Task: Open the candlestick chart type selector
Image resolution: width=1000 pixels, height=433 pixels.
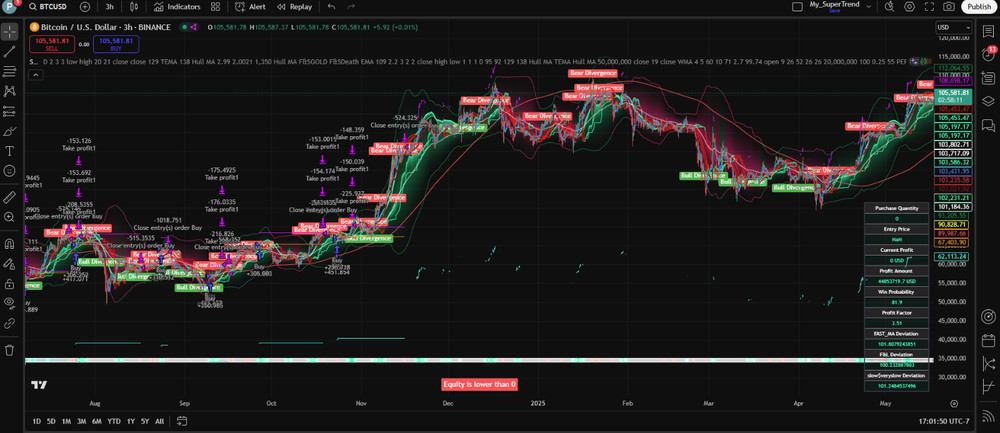Action: [x=133, y=7]
